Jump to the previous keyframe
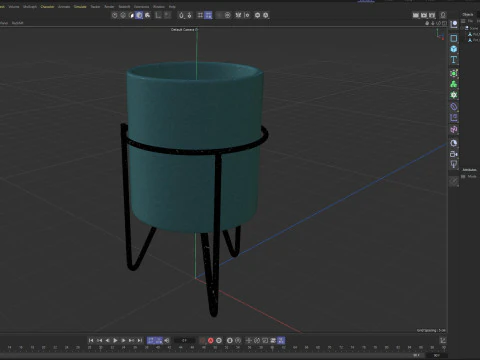This screenshot has height=360, width=480. pos(99,340)
